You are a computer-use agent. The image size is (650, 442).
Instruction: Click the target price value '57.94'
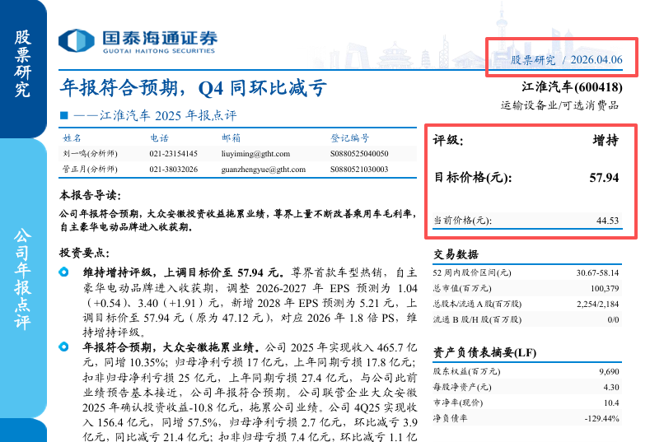pyautogui.click(x=604, y=178)
